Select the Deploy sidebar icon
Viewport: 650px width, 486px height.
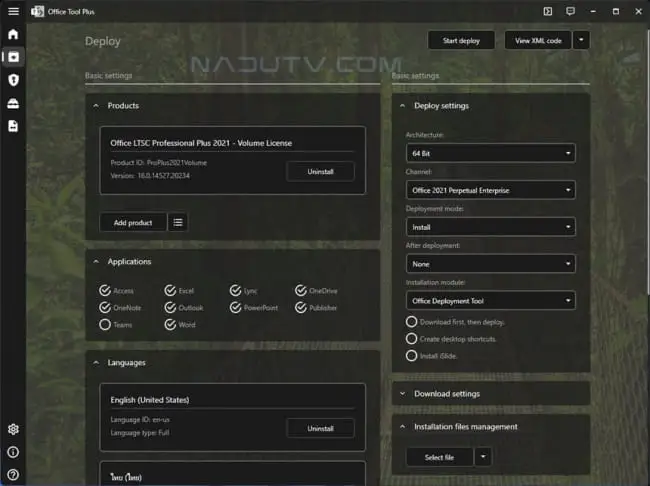(13, 57)
